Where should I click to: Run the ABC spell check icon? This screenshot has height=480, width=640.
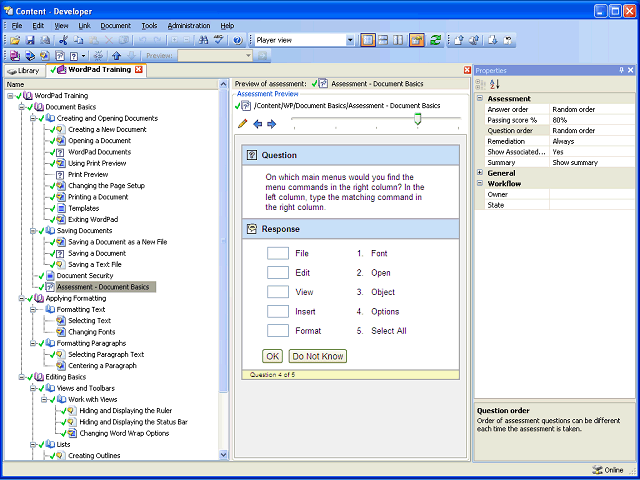click(x=219, y=40)
